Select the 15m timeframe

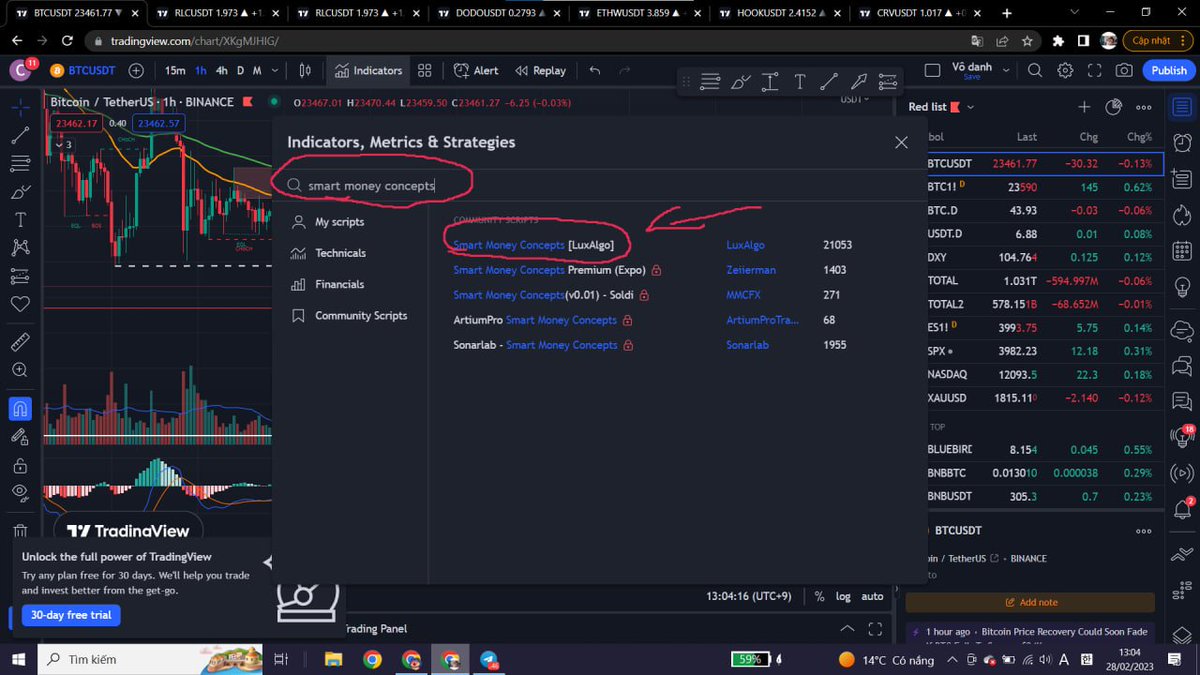[175, 70]
